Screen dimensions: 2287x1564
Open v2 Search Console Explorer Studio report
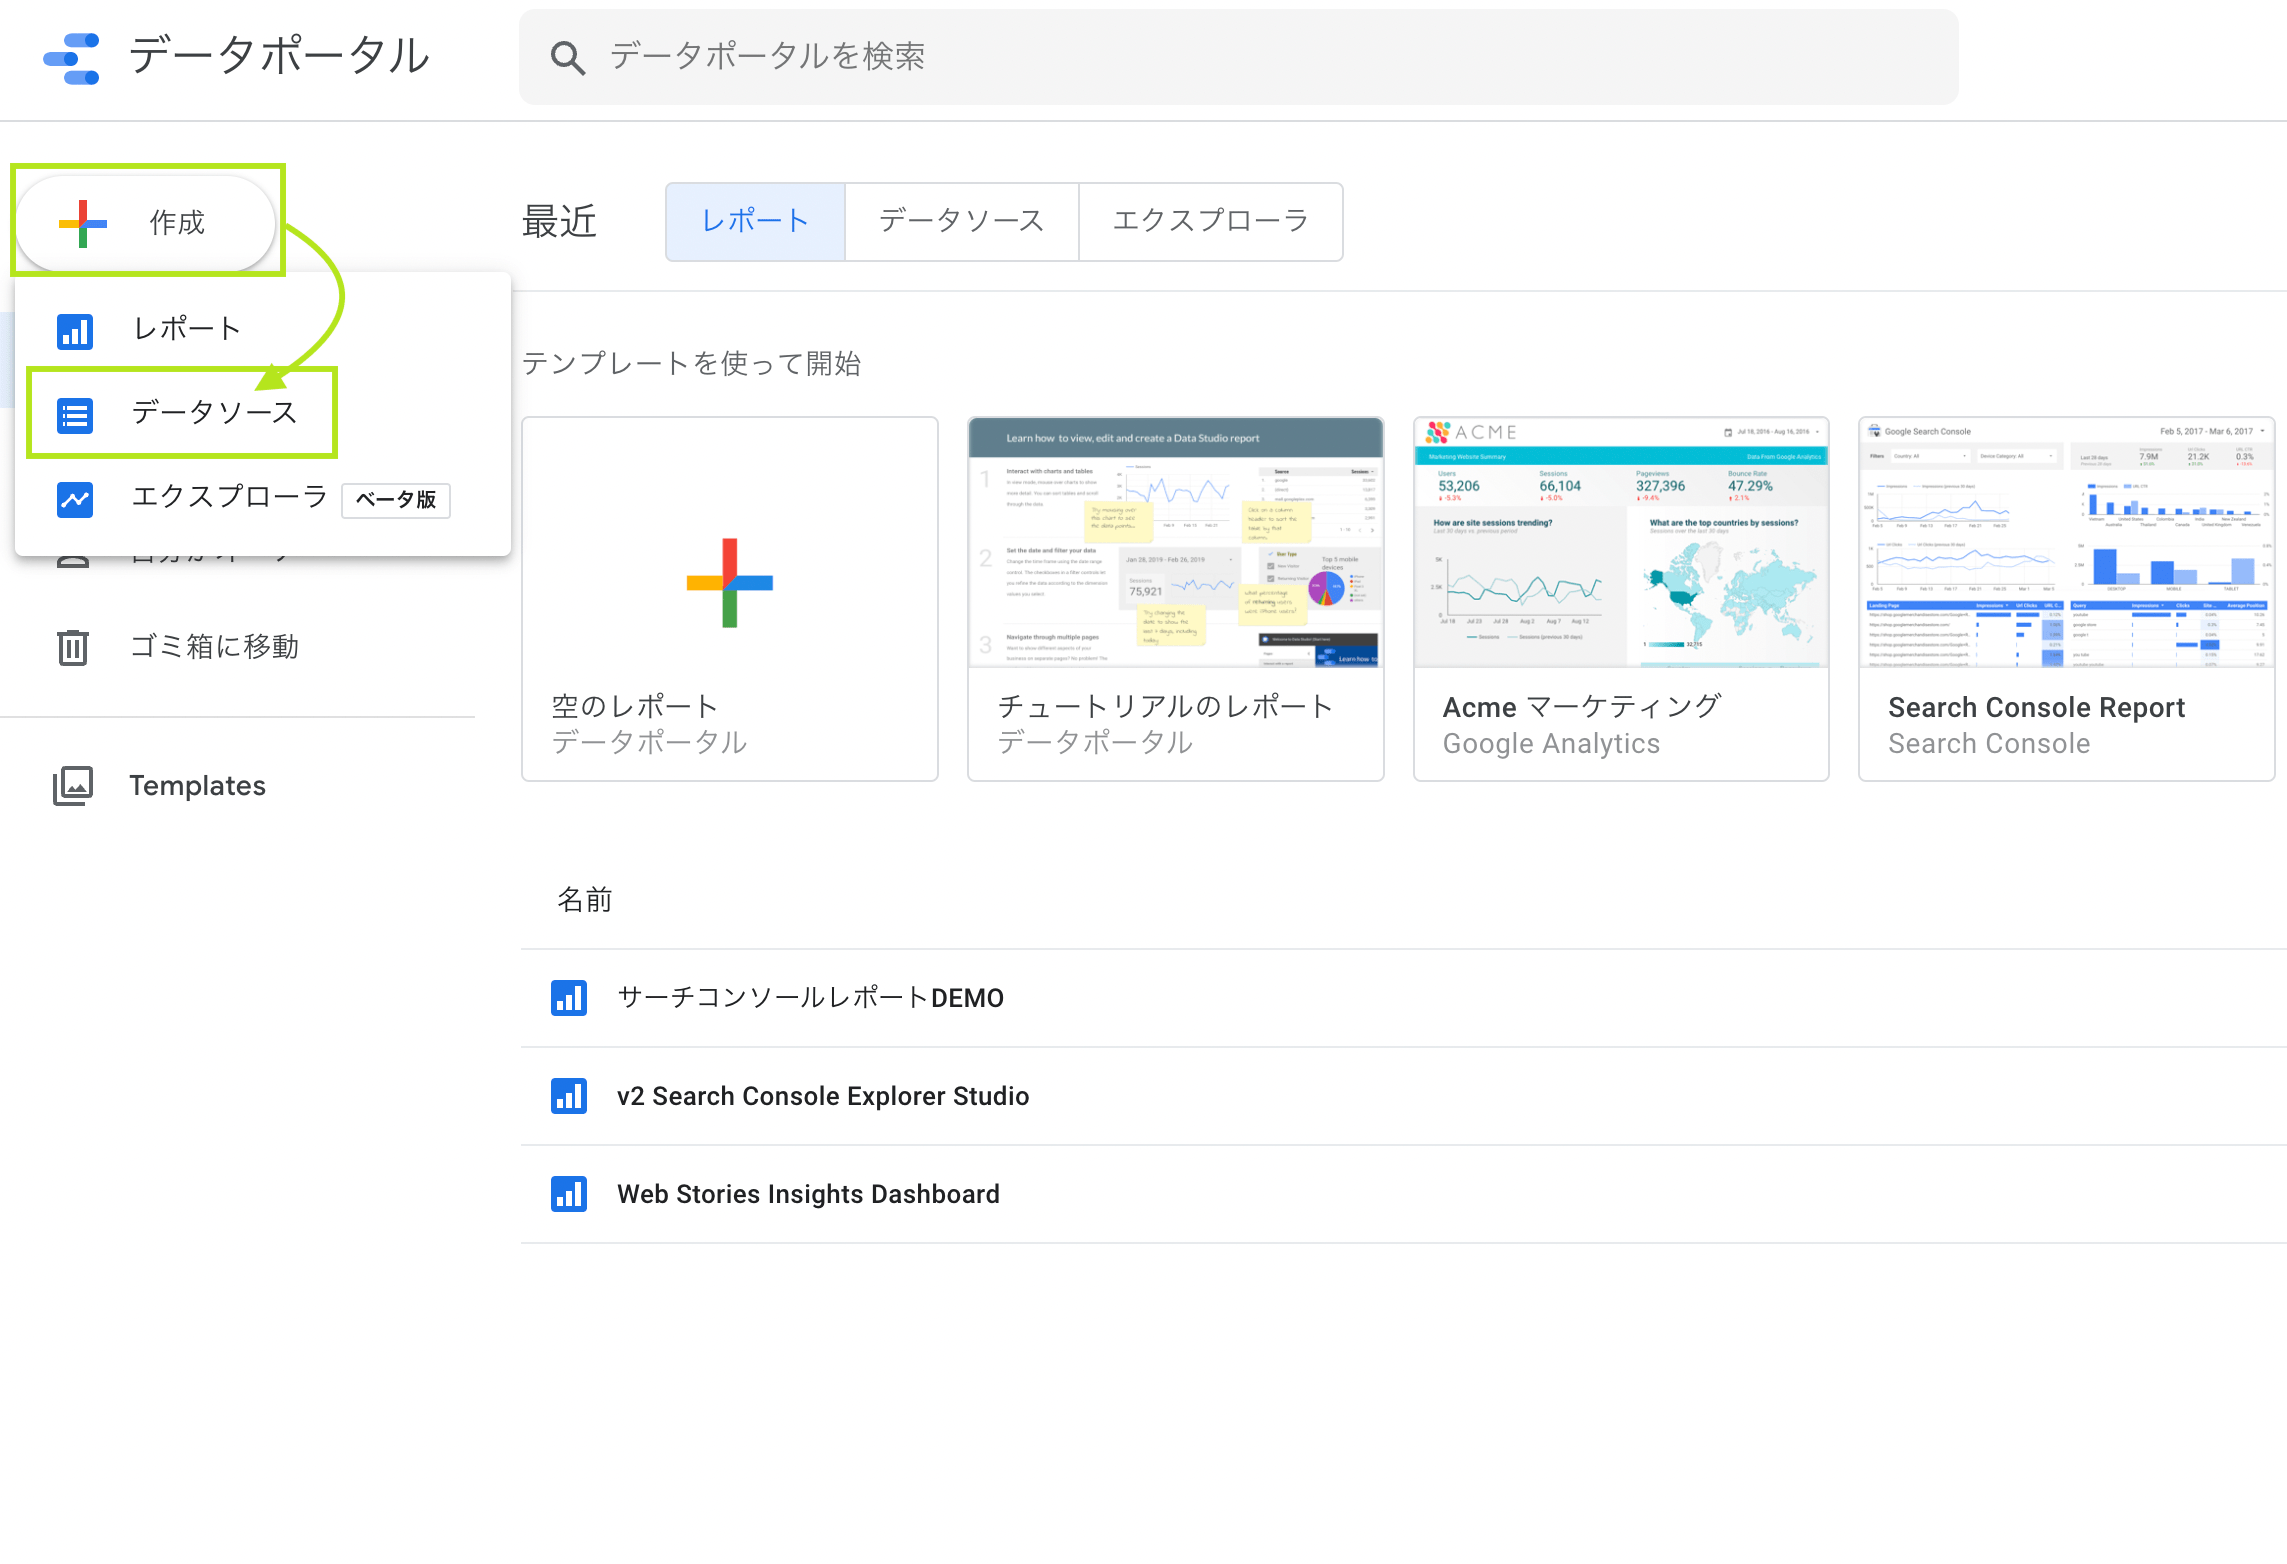pyautogui.click(x=823, y=1095)
